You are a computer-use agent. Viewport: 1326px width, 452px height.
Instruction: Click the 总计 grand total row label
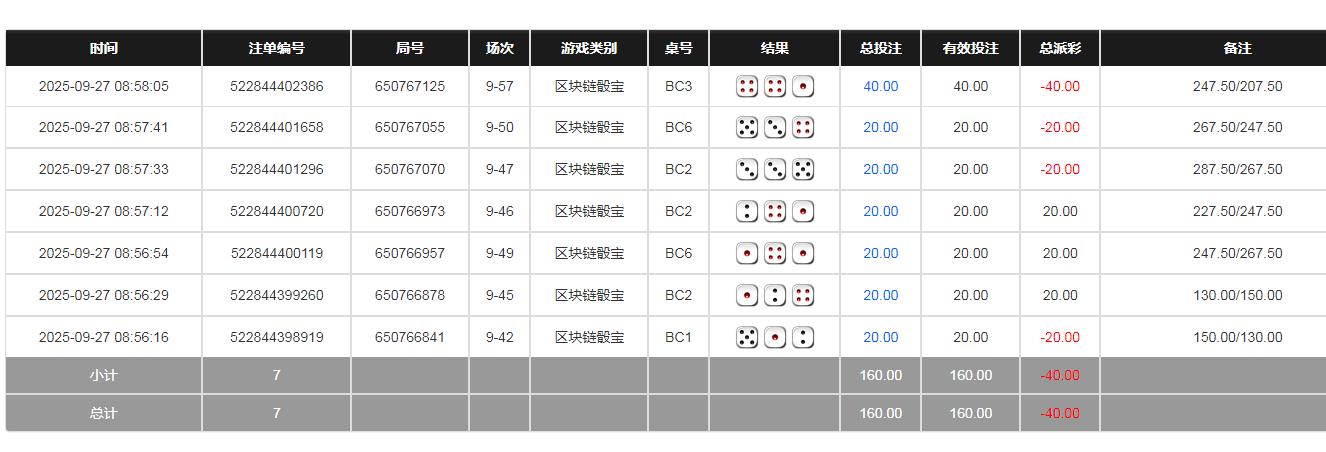103,413
